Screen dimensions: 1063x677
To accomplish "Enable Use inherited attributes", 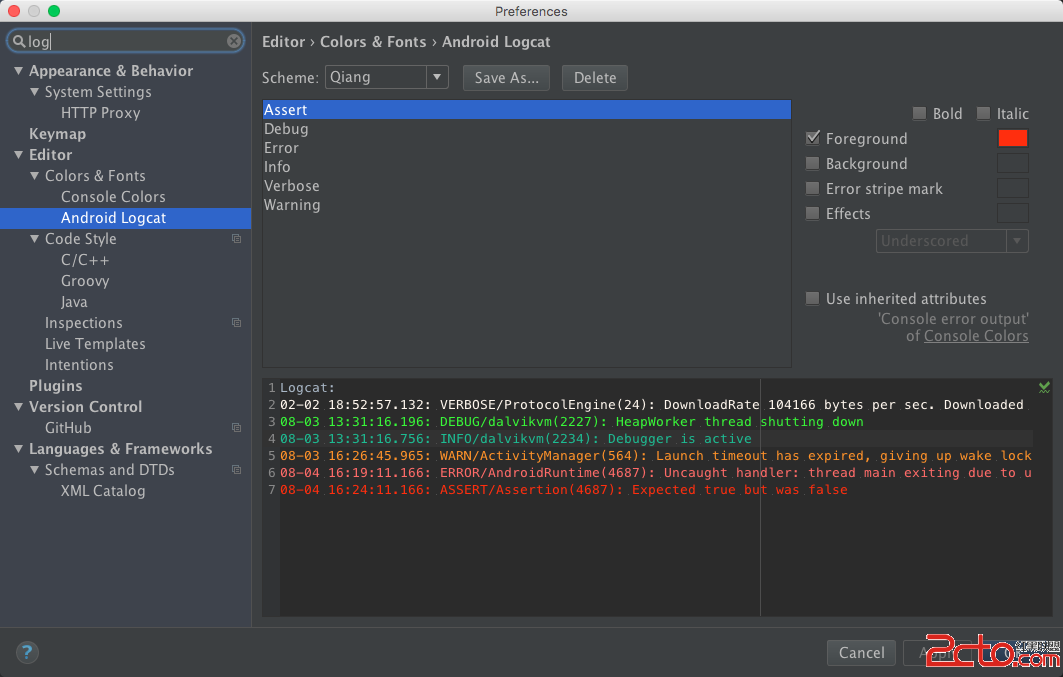I will pyautogui.click(x=813, y=299).
